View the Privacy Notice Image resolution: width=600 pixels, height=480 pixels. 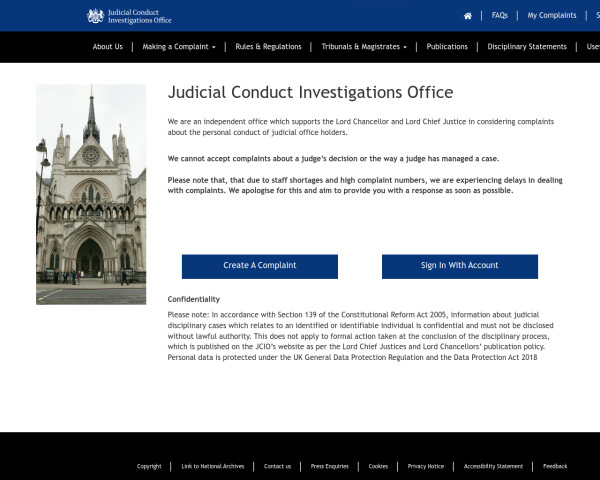426,466
